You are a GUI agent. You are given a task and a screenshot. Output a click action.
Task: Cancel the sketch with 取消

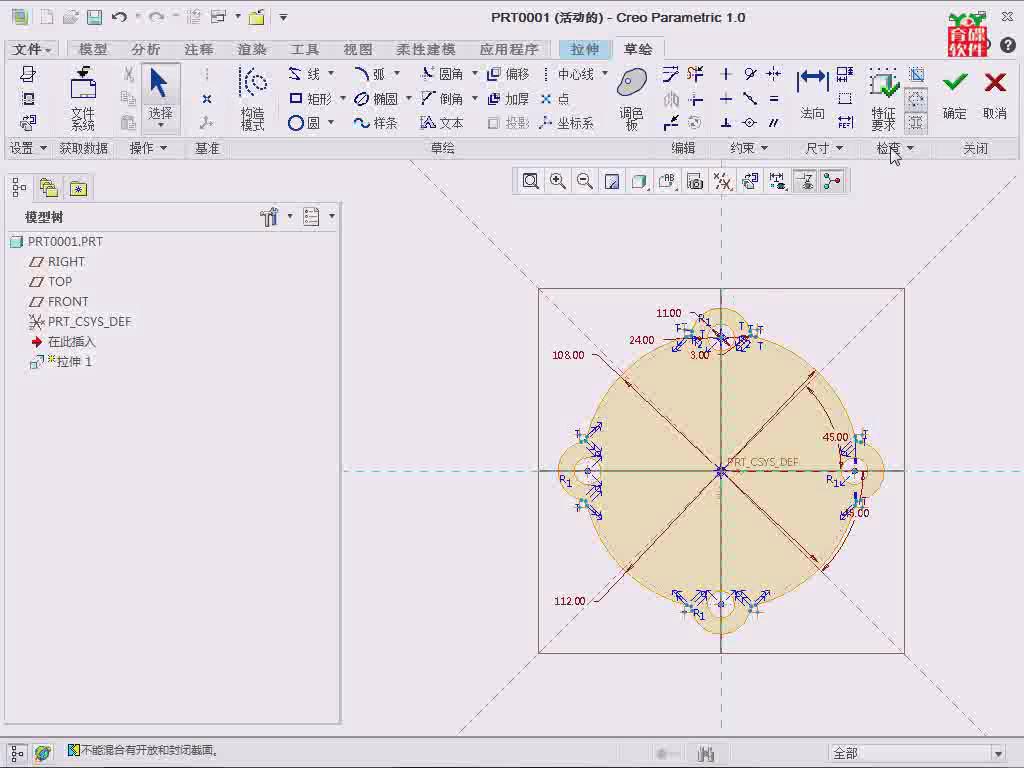pyautogui.click(x=995, y=96)
